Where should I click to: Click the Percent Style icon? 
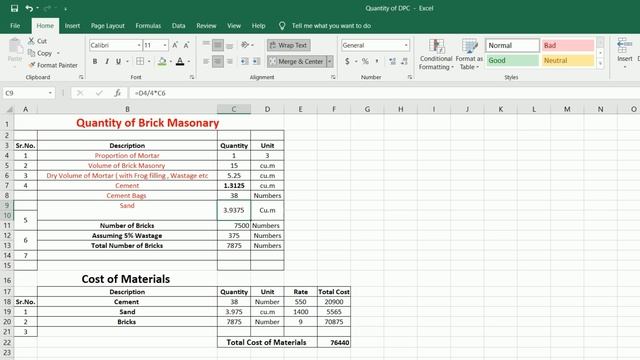coord(365,61)
